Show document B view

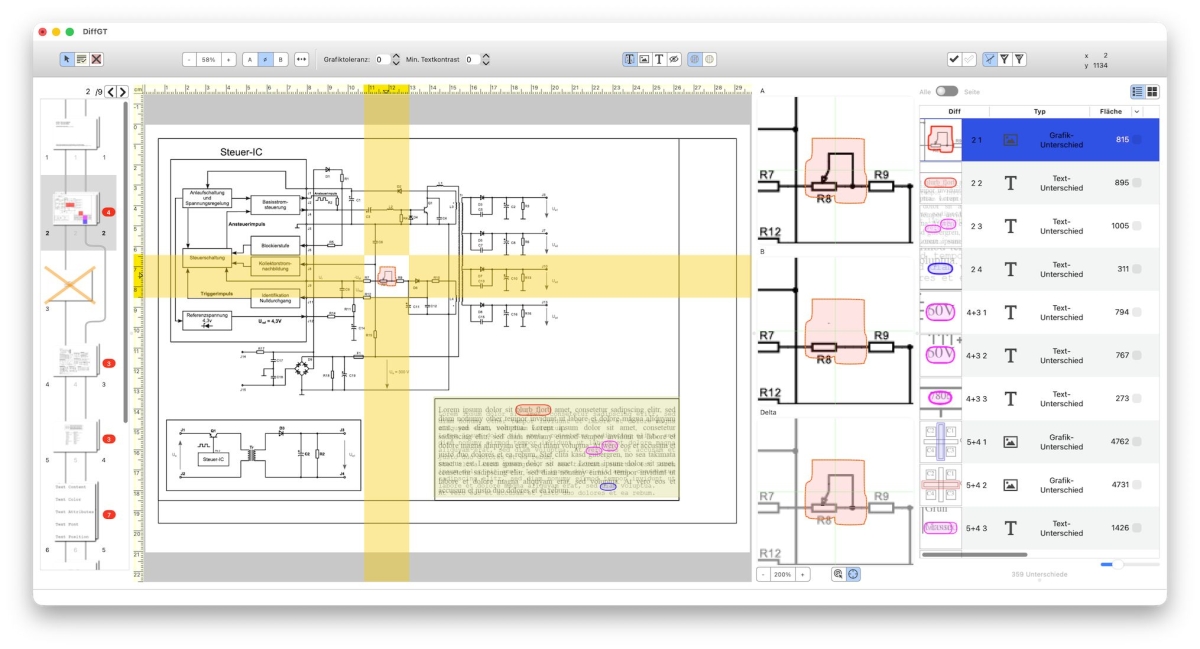pyautogui.click(x=281, y=60)
